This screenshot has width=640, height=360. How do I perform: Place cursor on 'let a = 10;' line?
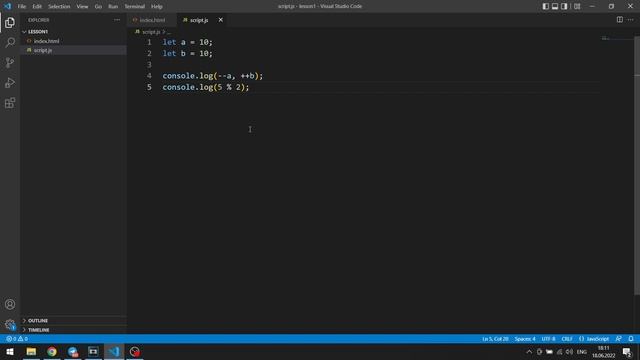click(187, 42)
